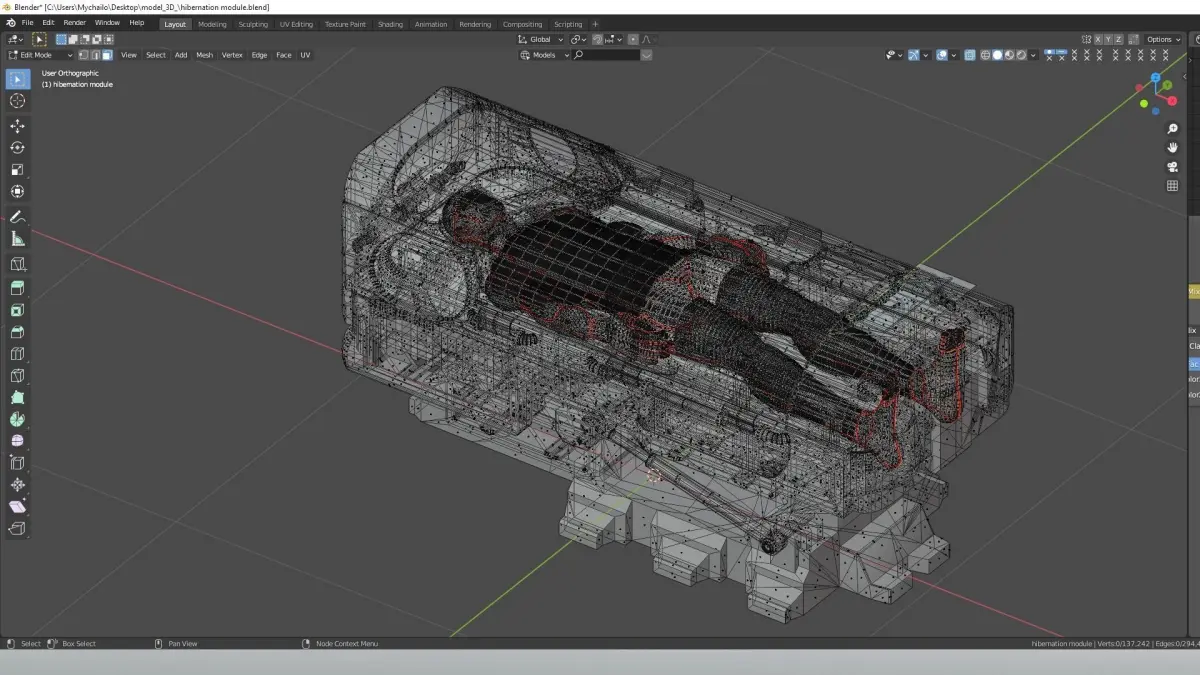This screenshot has width=1200, height=675.
Task: Switch perspective/orthographic grid icon
Action: [1173, 186]
